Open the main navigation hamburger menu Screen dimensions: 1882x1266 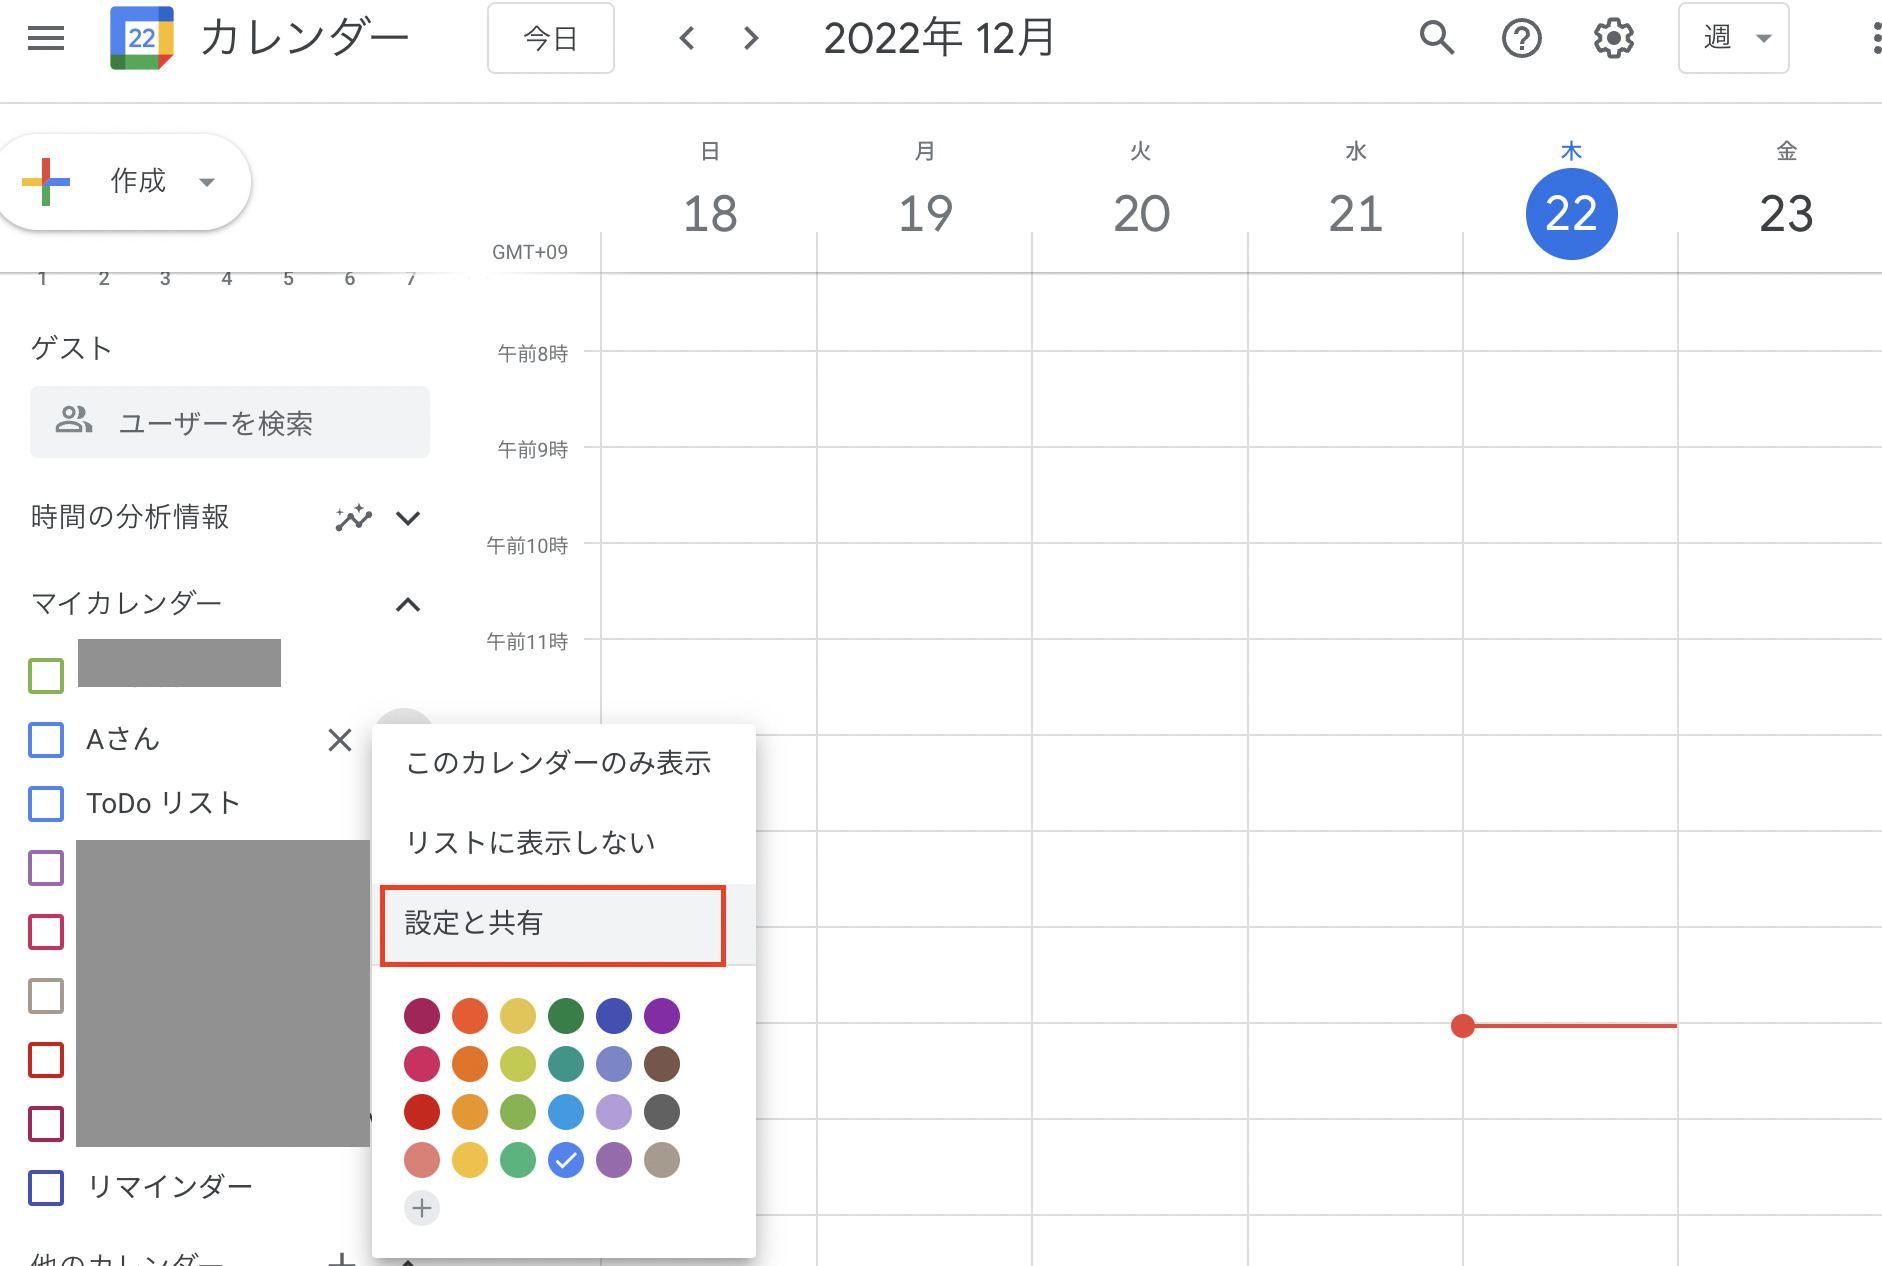[45, 38]
